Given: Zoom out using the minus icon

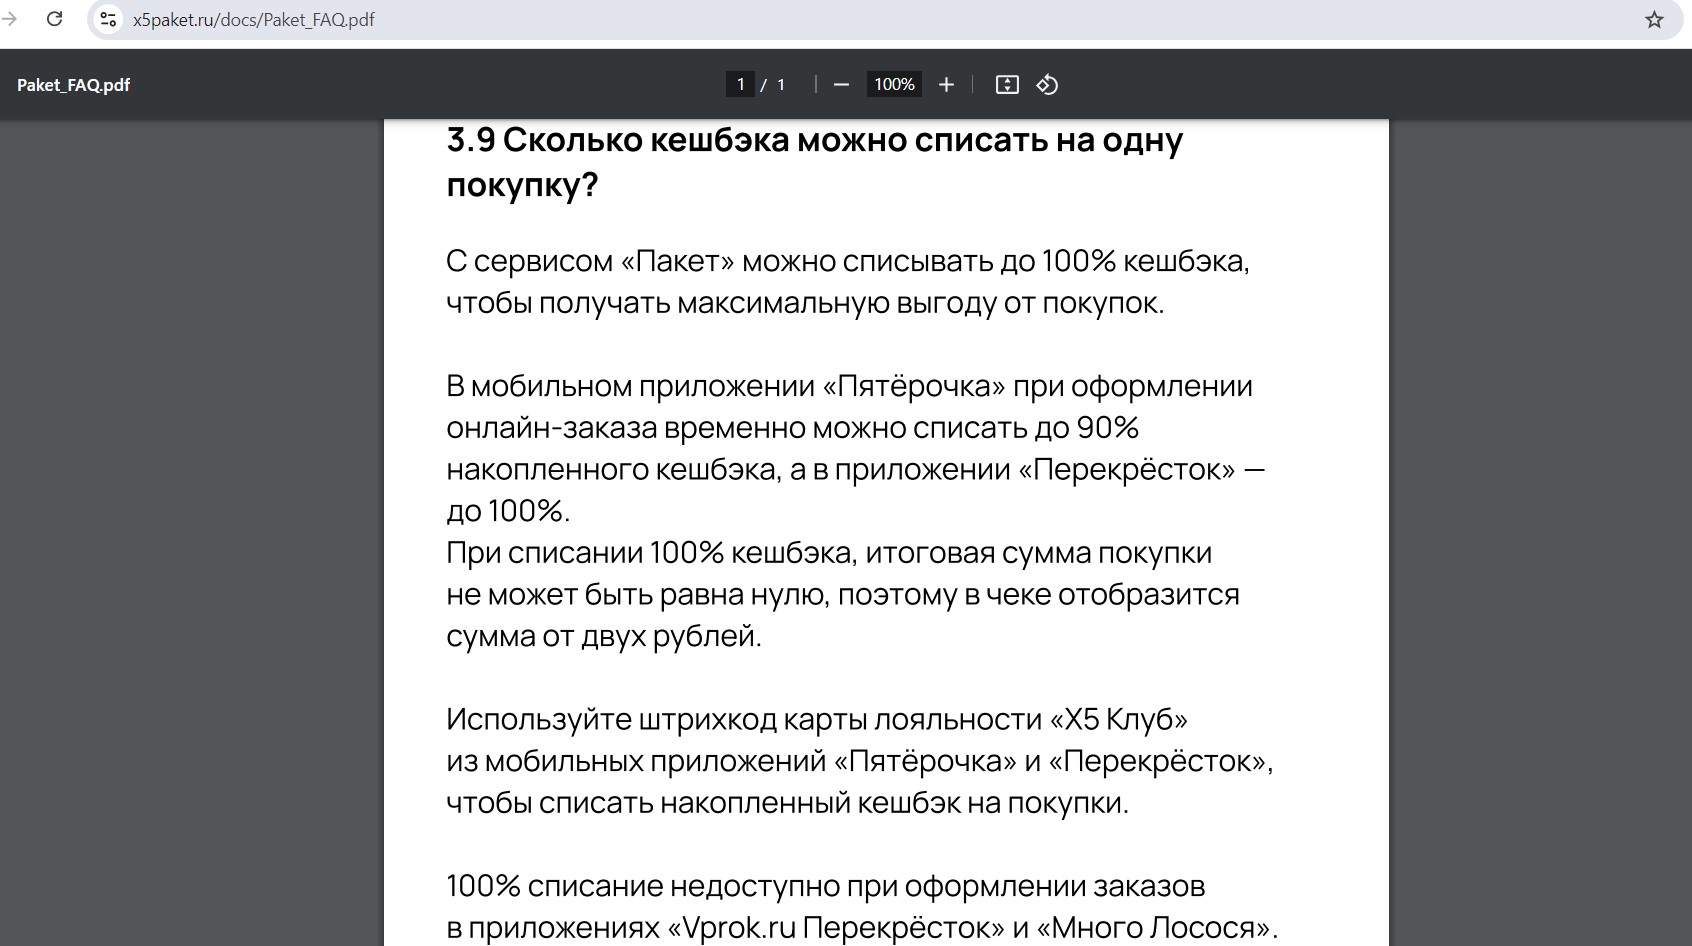Looking at the screenshot, I should [x=841, y=85].
